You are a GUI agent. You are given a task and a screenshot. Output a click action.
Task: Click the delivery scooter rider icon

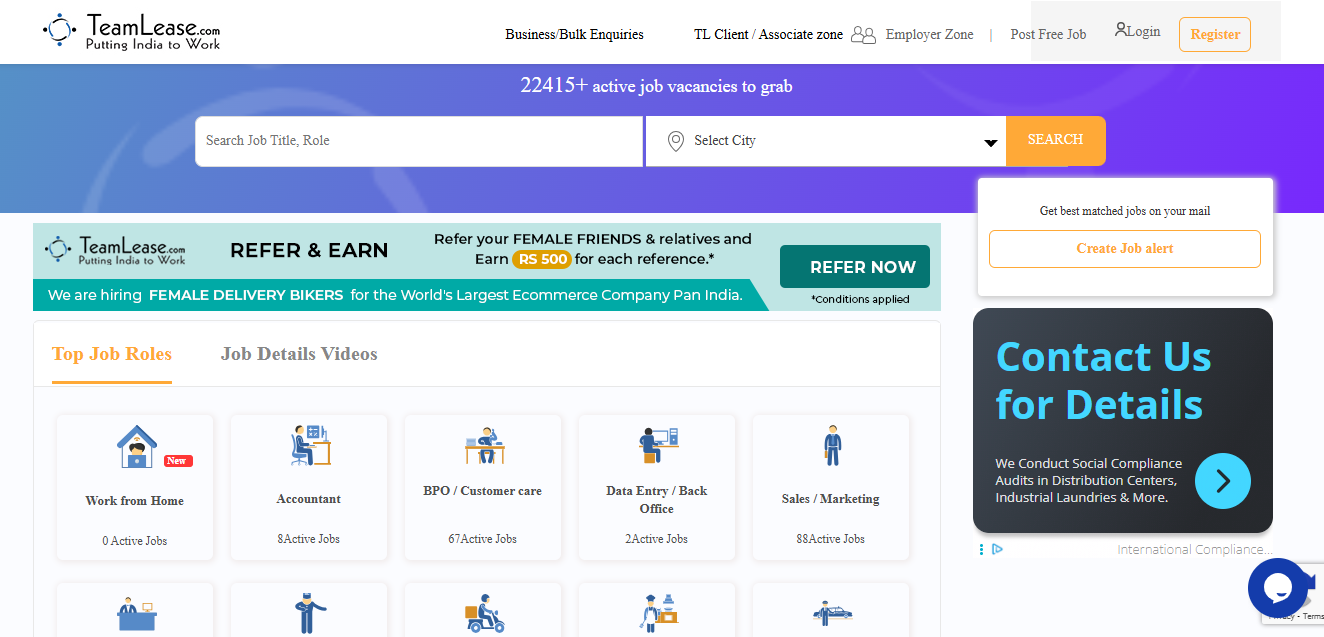[484, 613]
